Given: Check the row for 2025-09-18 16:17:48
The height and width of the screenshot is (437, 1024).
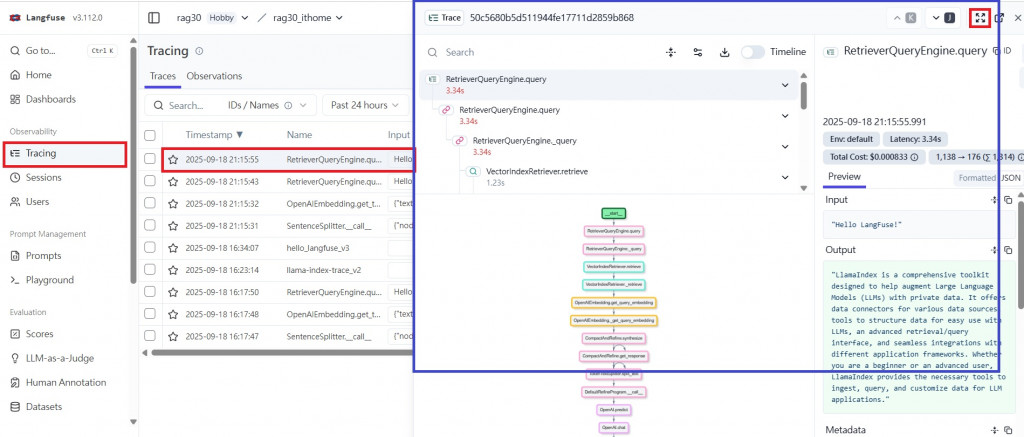Looking at the screenshot, I should click(150, 314).
